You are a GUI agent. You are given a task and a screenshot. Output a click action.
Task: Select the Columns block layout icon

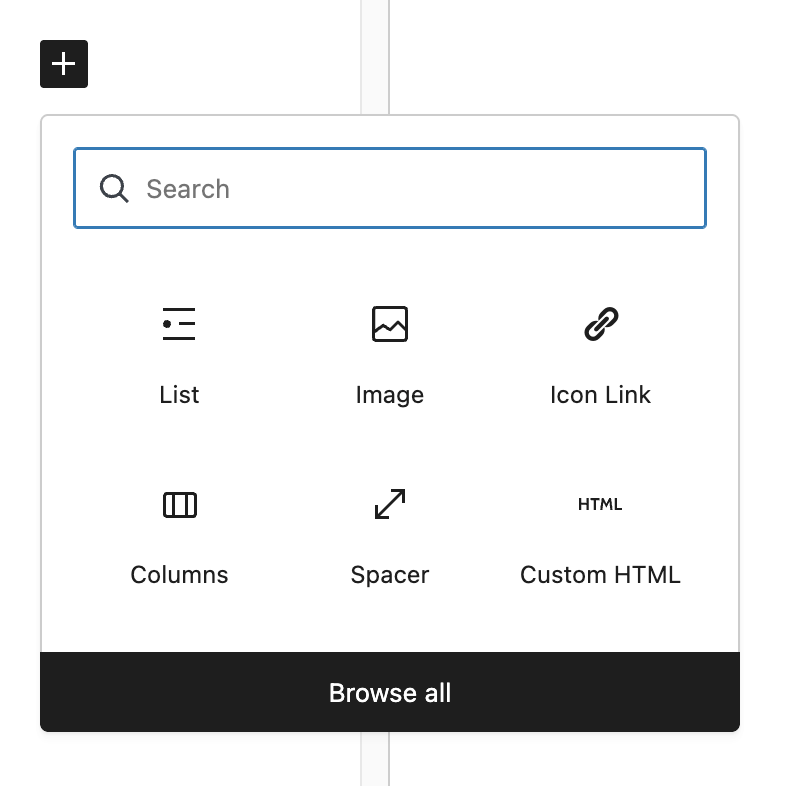point(179,504)
